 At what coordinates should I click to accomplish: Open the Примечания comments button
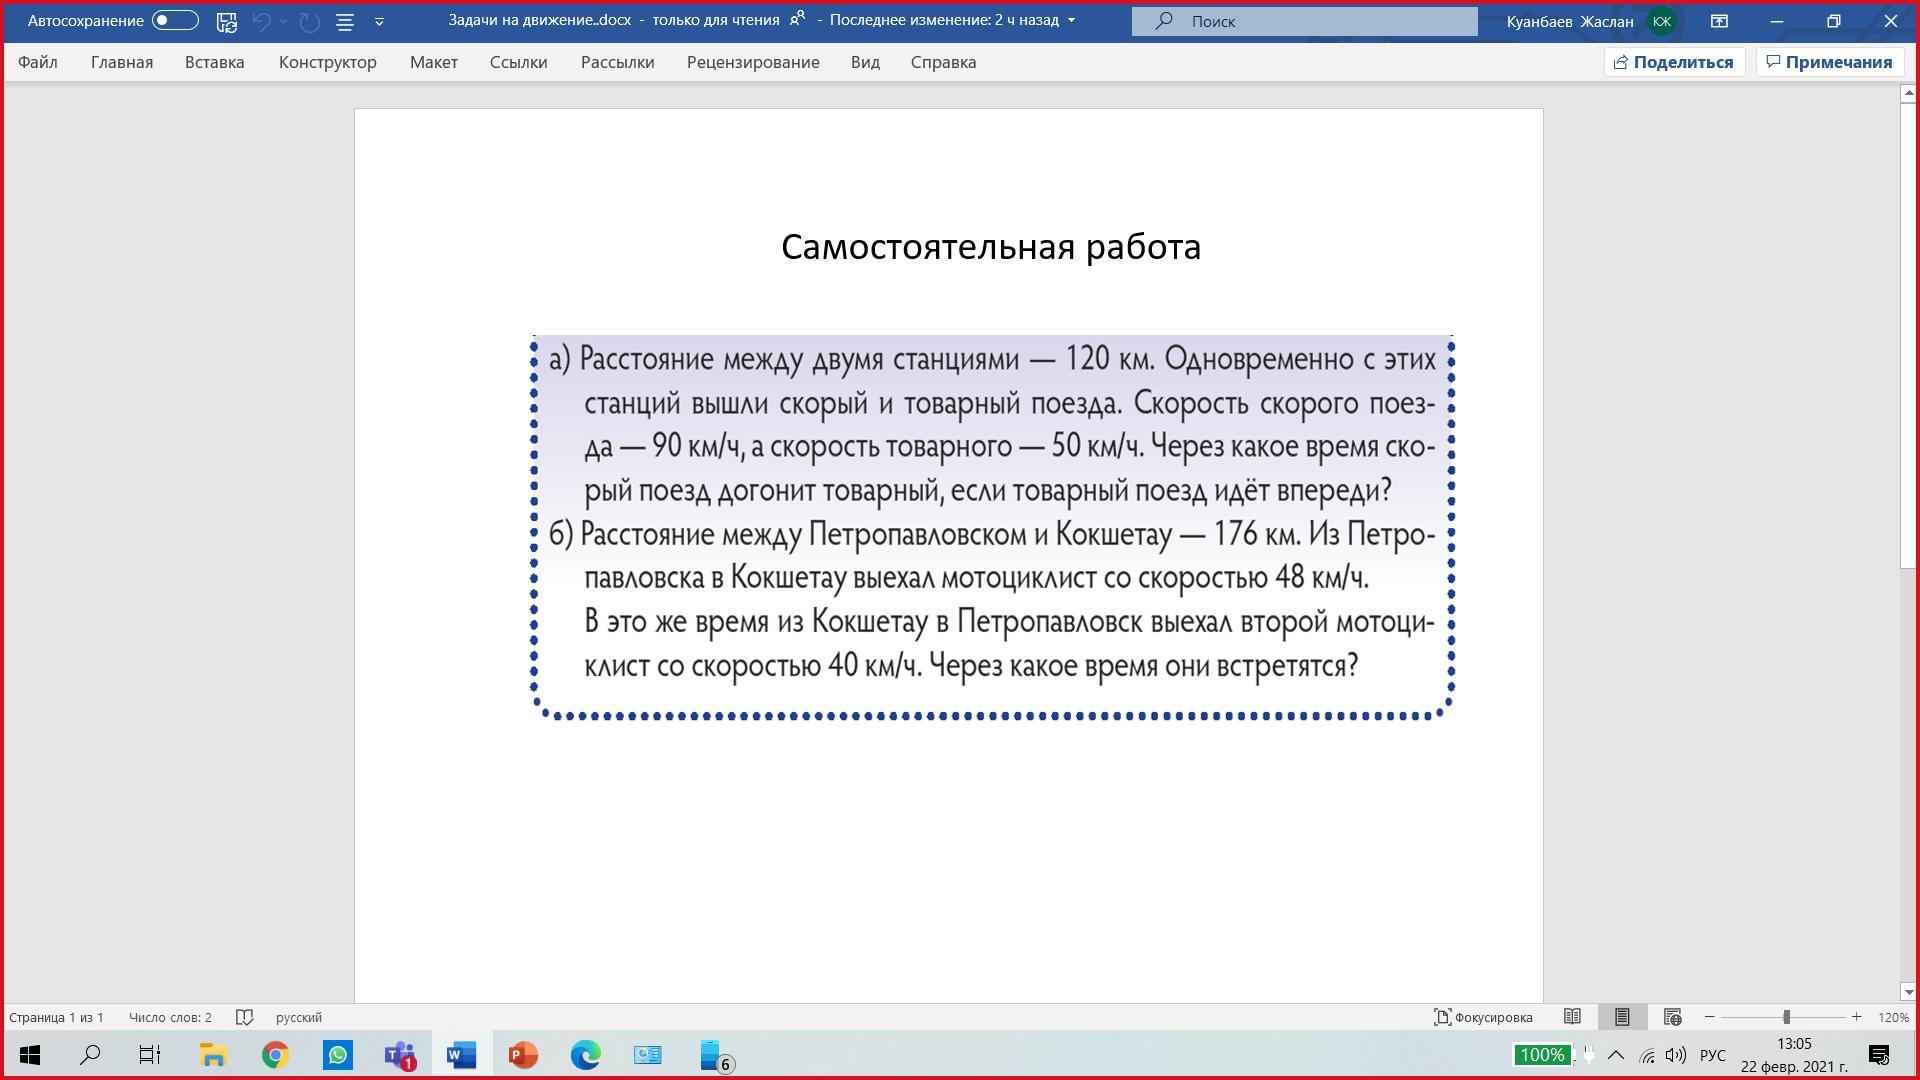coord(1829,62)
